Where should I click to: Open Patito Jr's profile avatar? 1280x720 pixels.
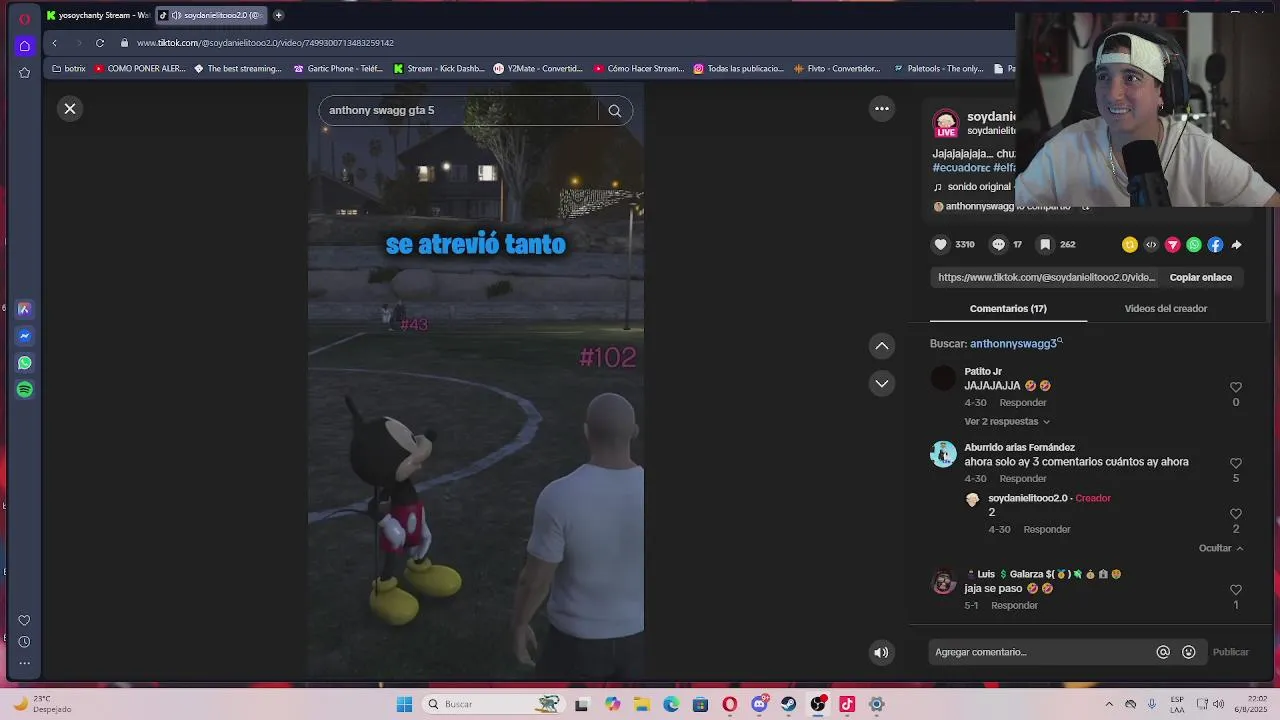pos(943,378)
